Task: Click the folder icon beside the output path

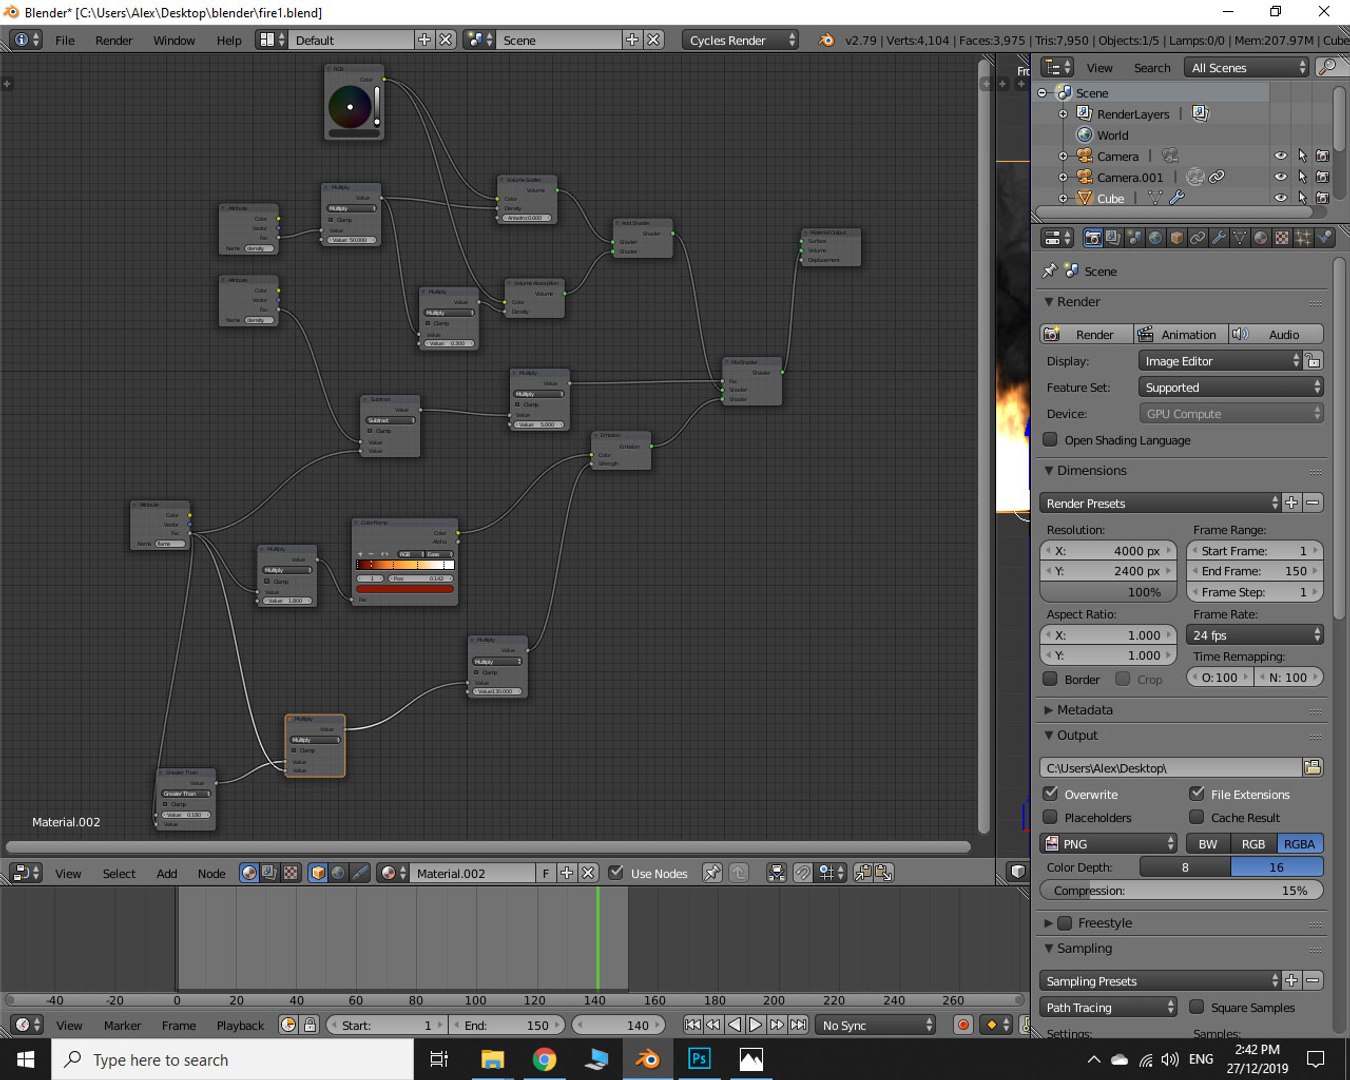Action: pos(1313,767)
